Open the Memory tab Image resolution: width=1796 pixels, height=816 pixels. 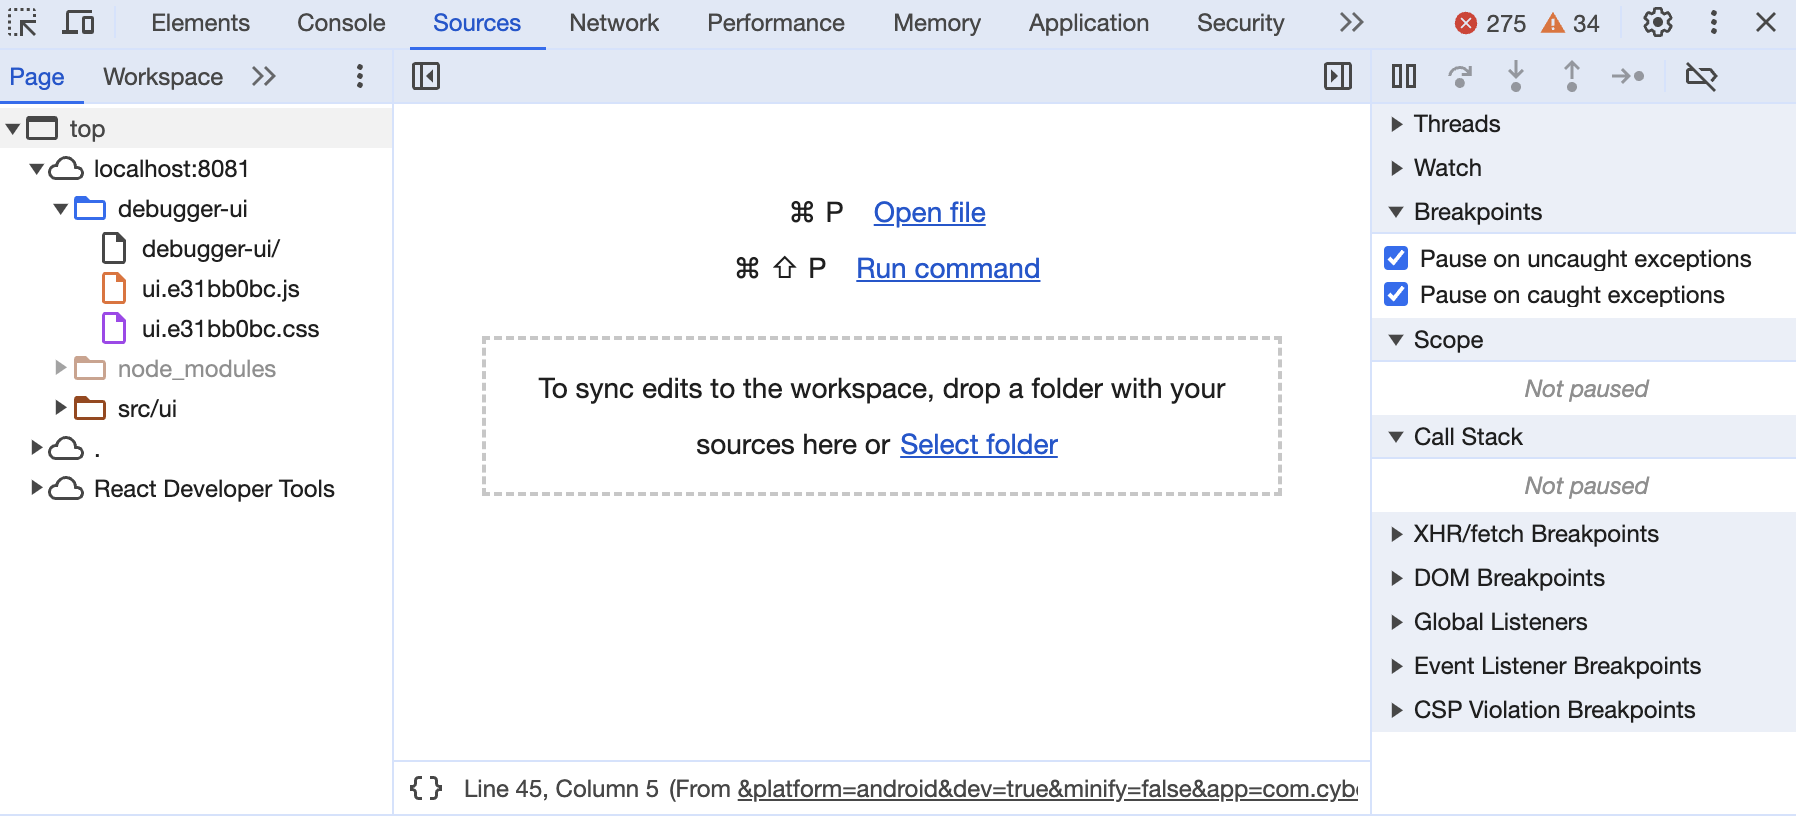click(x=937, y=23)
